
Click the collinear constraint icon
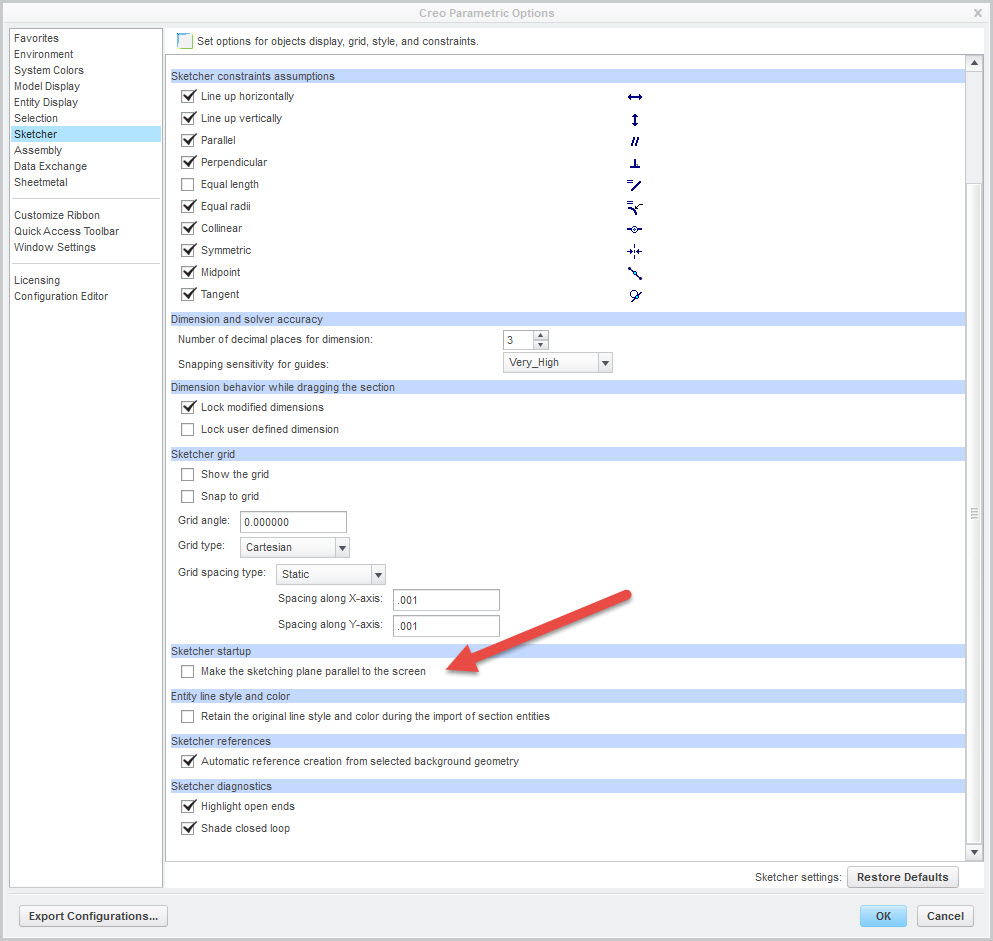pos(635,229)
